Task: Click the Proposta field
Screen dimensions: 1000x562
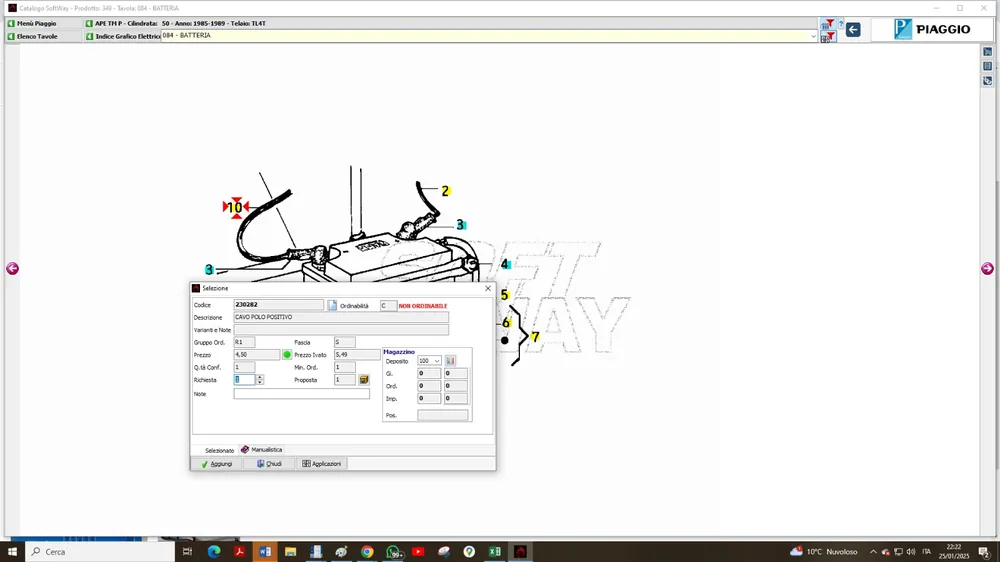Action: pyautogui.click(x=344, y=380)
